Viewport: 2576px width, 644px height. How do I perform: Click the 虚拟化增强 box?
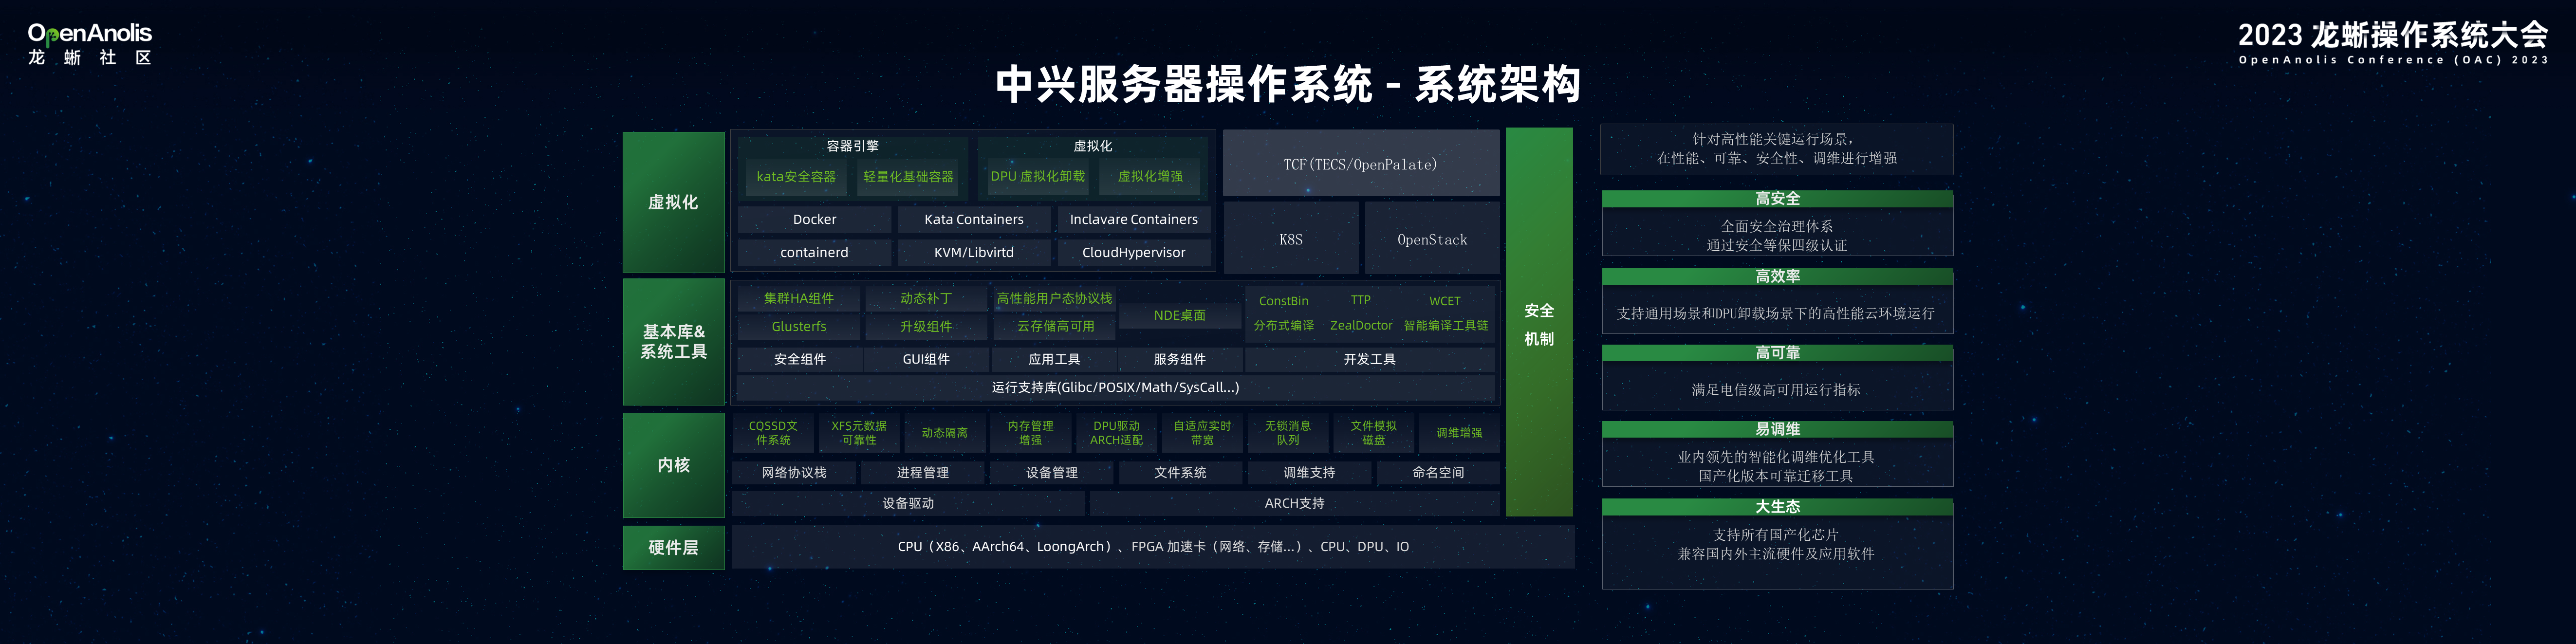point(1150,177)
